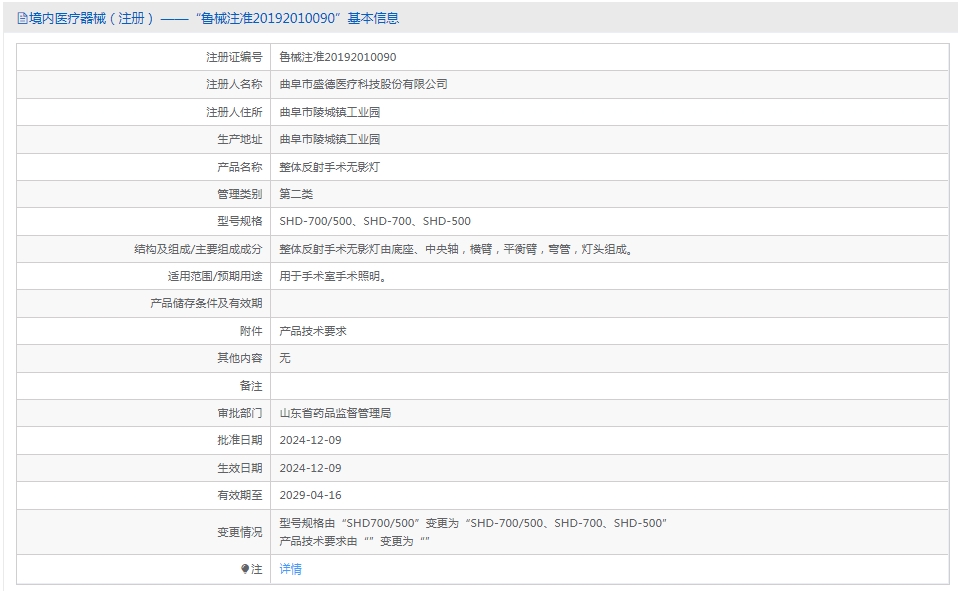Click the 变更情况 label
This screenshot has width=958, height=591.
click(240, 532)
